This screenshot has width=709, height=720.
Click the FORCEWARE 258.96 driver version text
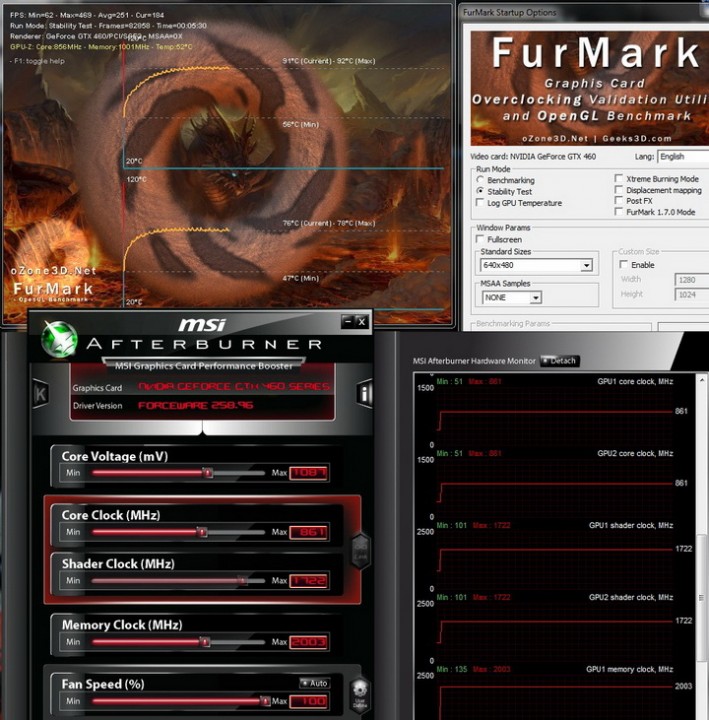[196, 405]
